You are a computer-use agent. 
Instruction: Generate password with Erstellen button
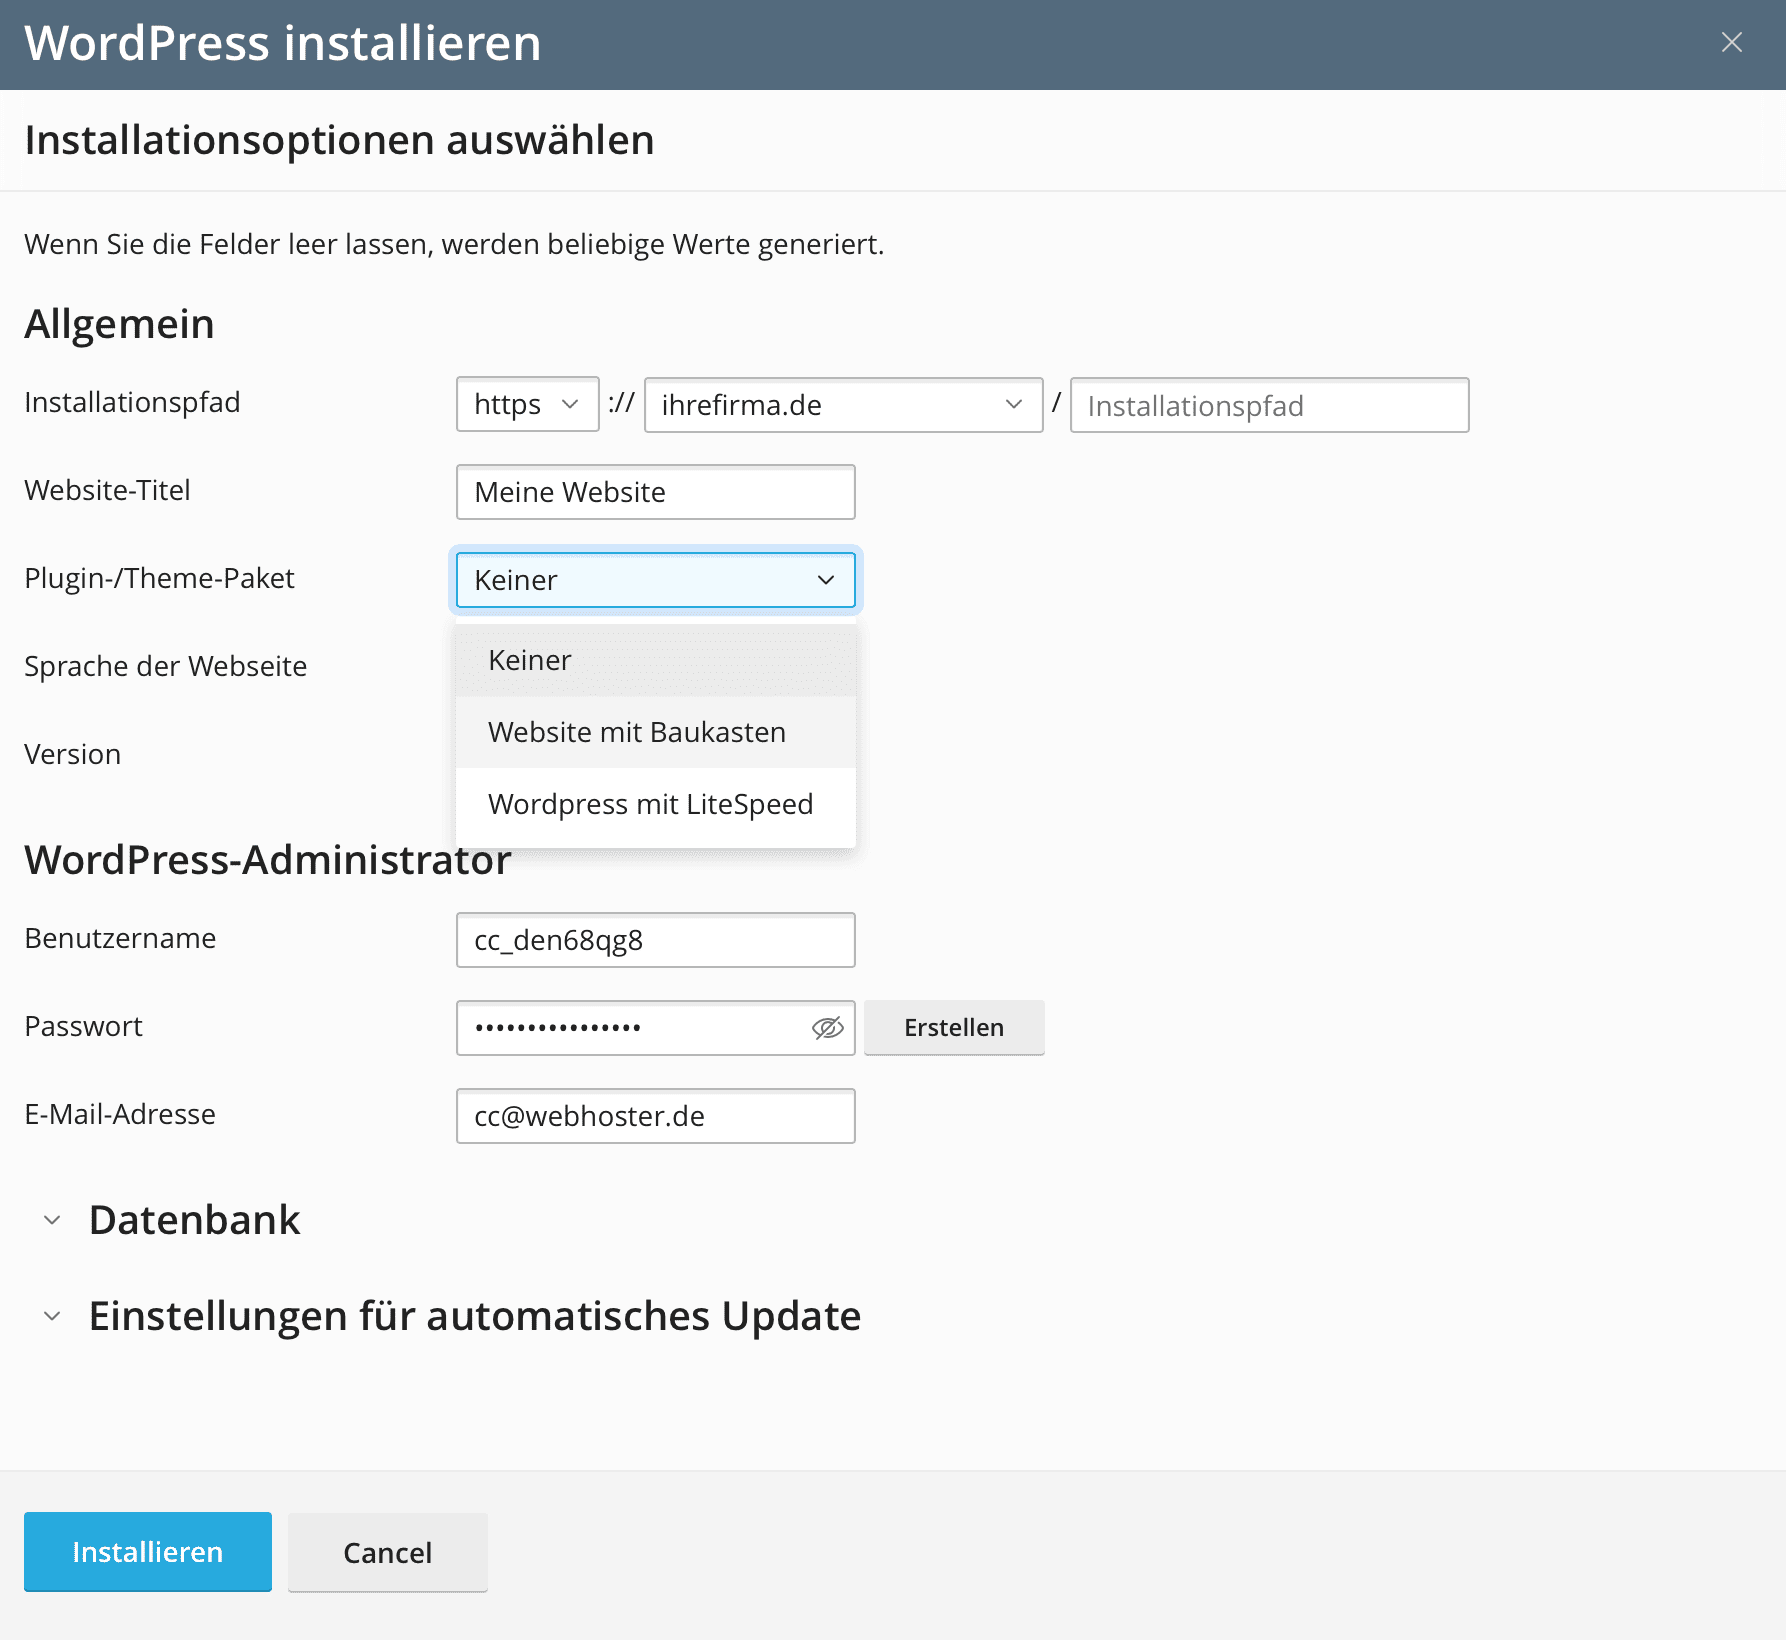click(x=954, y=1028)
